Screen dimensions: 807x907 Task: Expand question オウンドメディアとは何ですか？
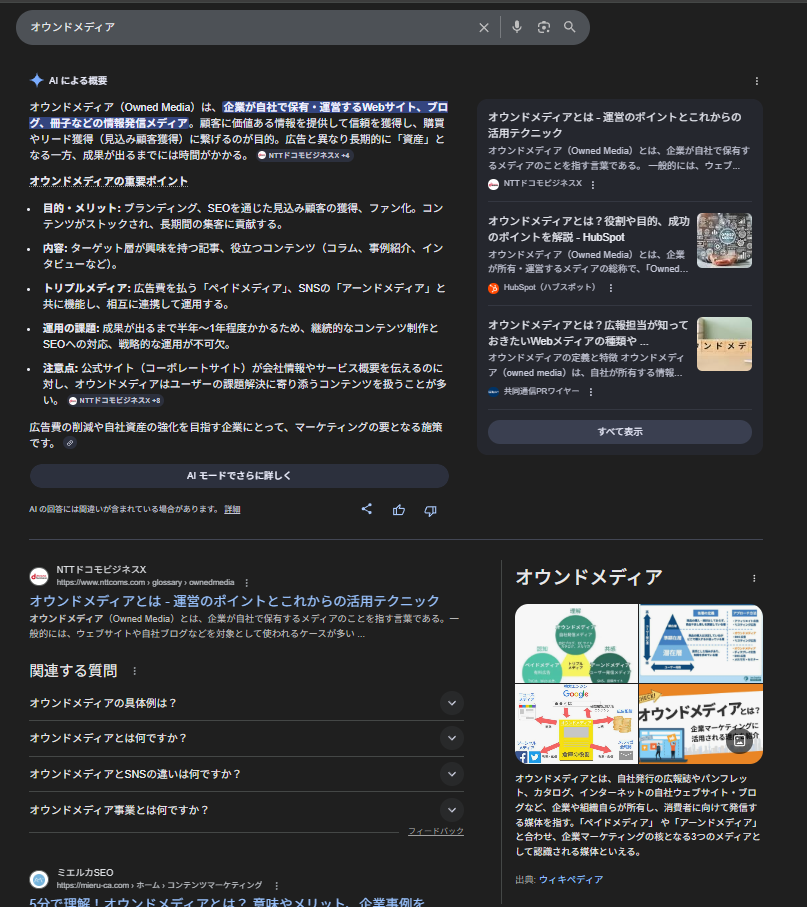(452, 738)
